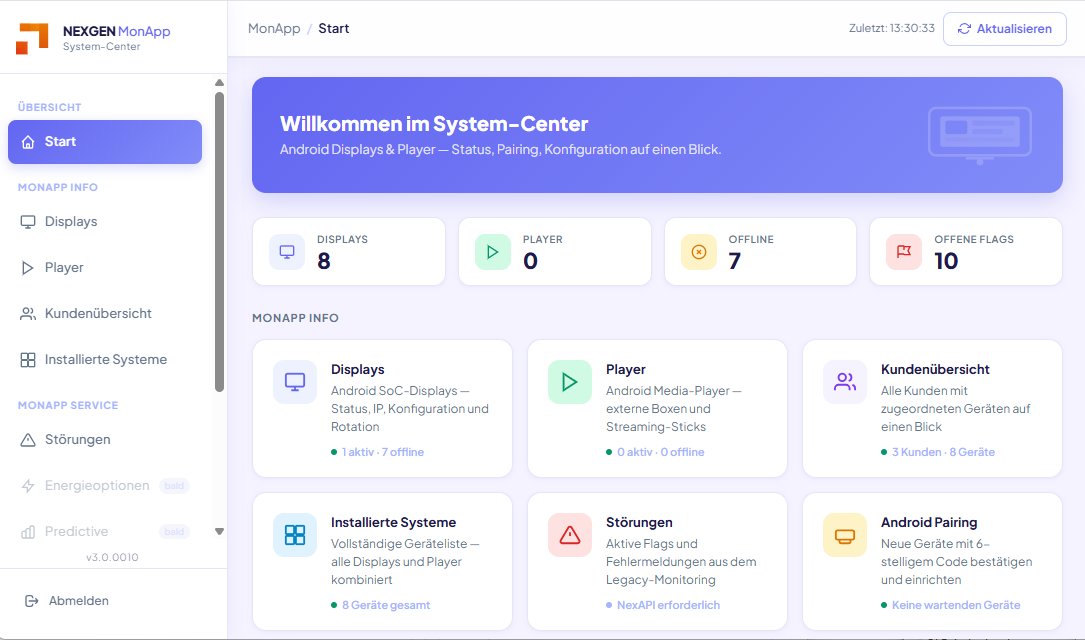1085x640 pixels.
Task: Click the '1 aktiv · 7 offline' status text
Action: click(x=382, y=452)
